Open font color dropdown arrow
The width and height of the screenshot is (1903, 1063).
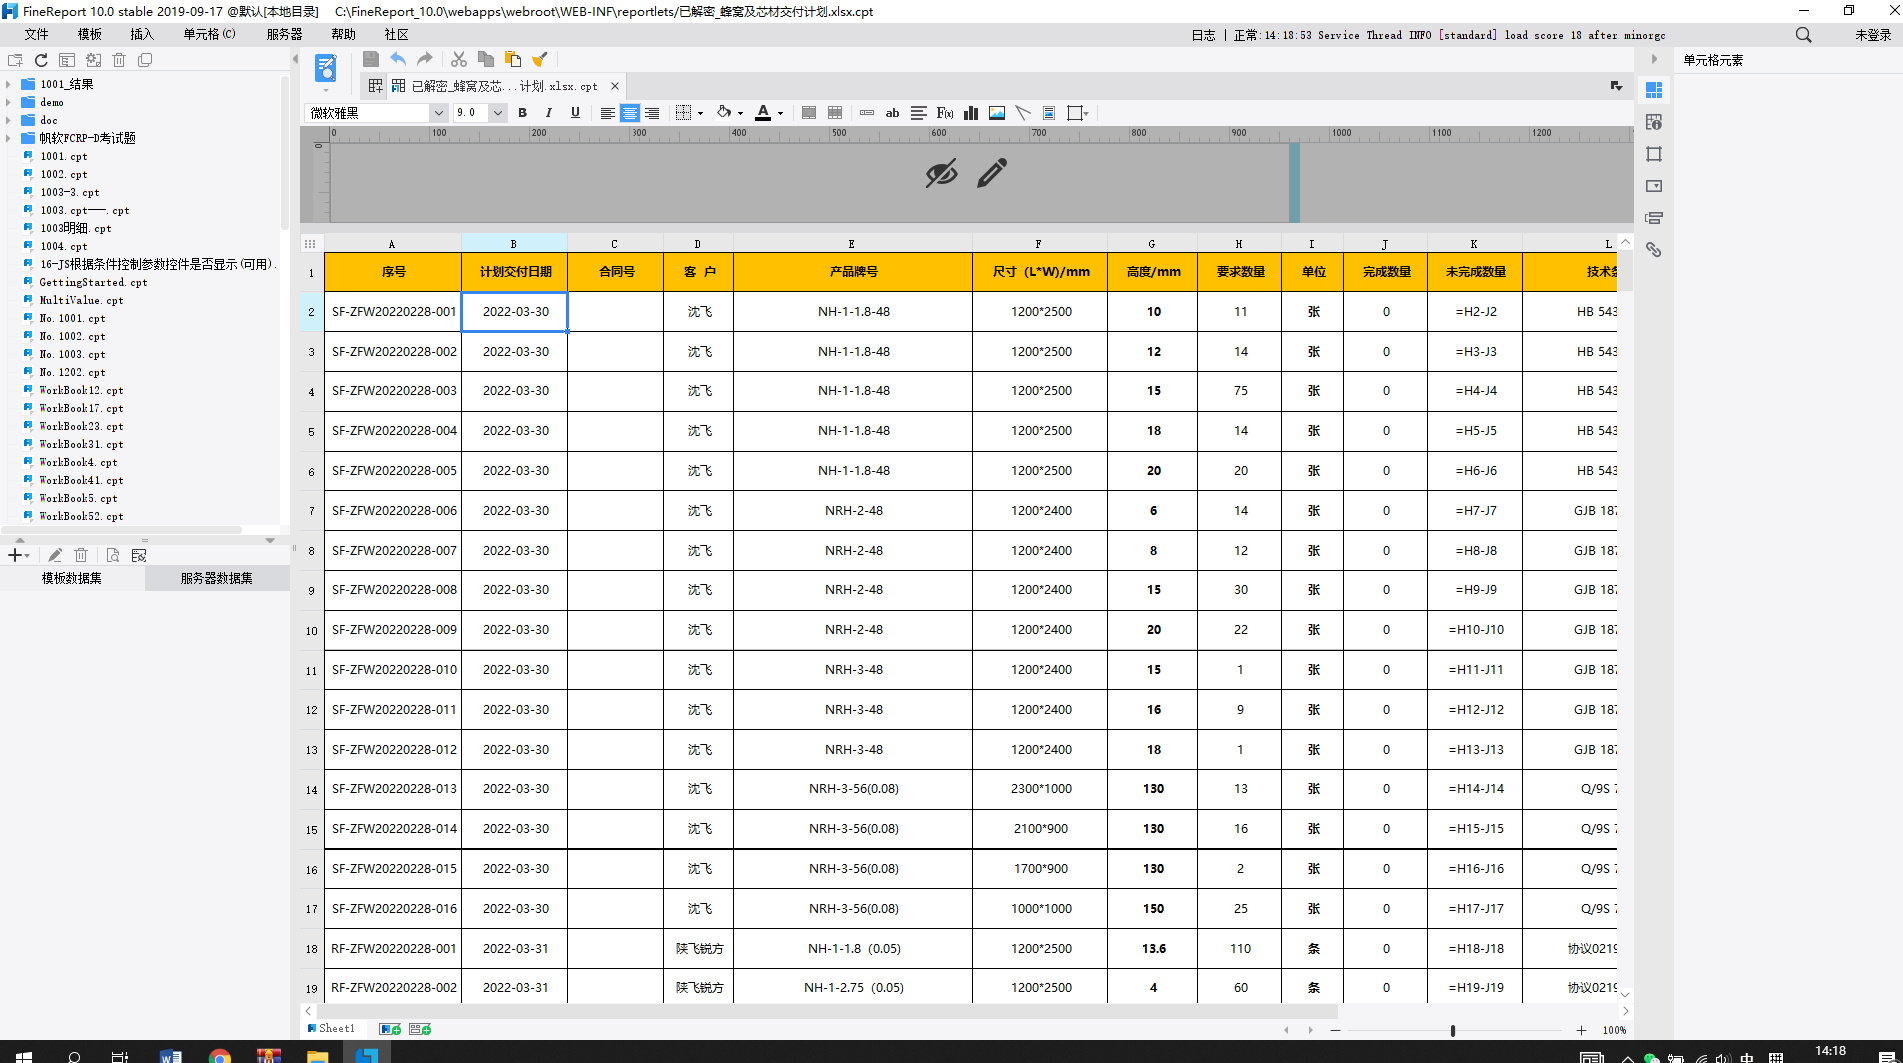780,114
